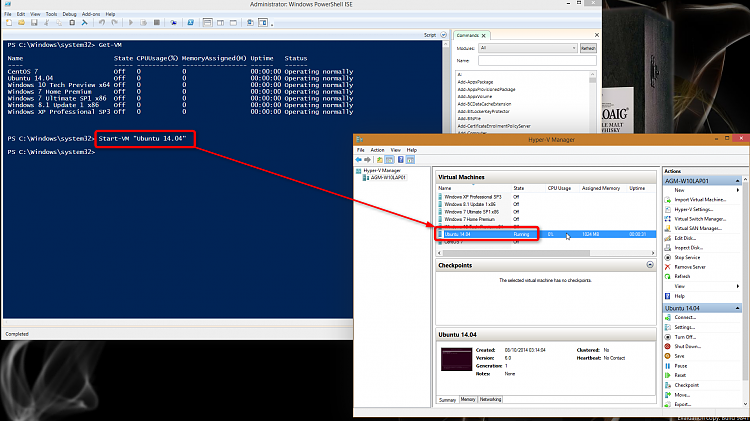The width and height of the screenshot is (750, 421).
Task: Open Virtual Switch Manager action
Action: [x=700, y=219]
